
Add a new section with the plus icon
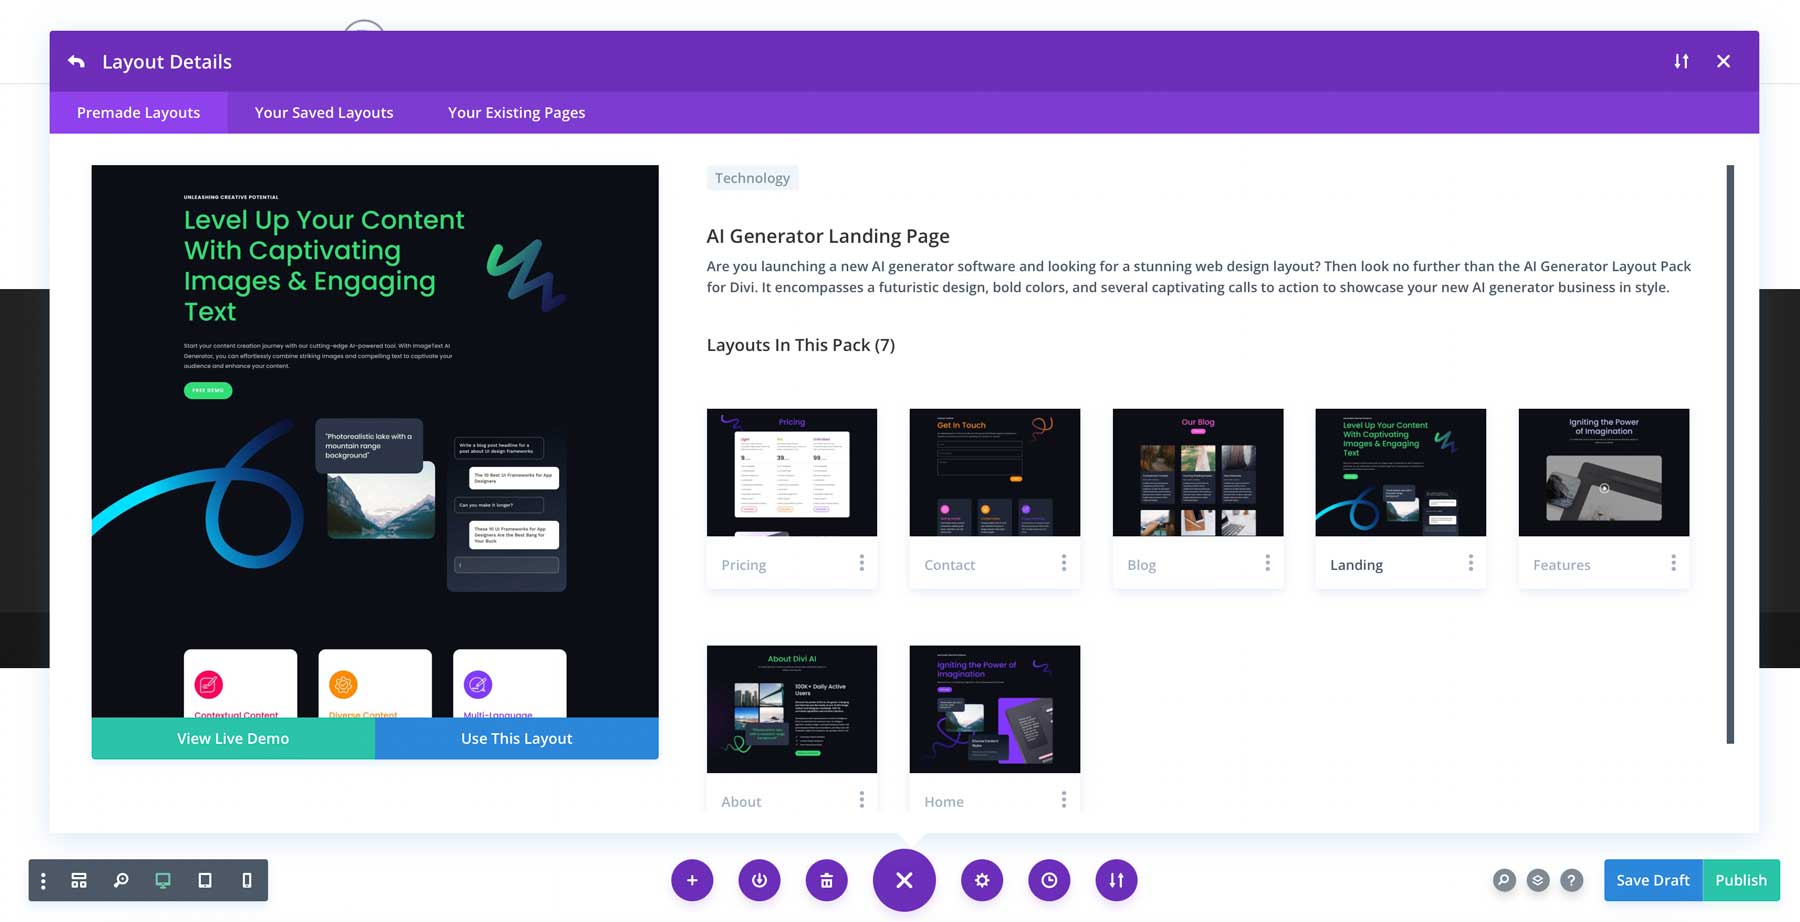point(692,880)
